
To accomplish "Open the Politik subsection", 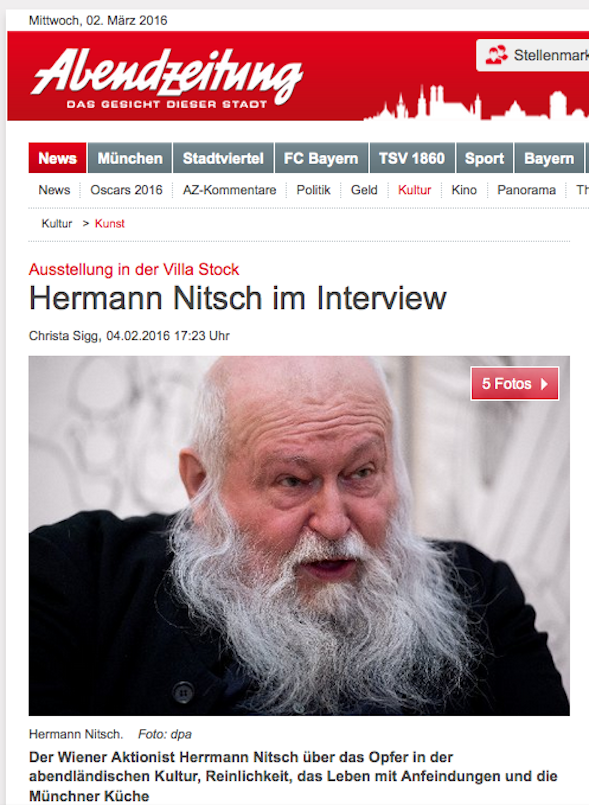I will [313, 190].
